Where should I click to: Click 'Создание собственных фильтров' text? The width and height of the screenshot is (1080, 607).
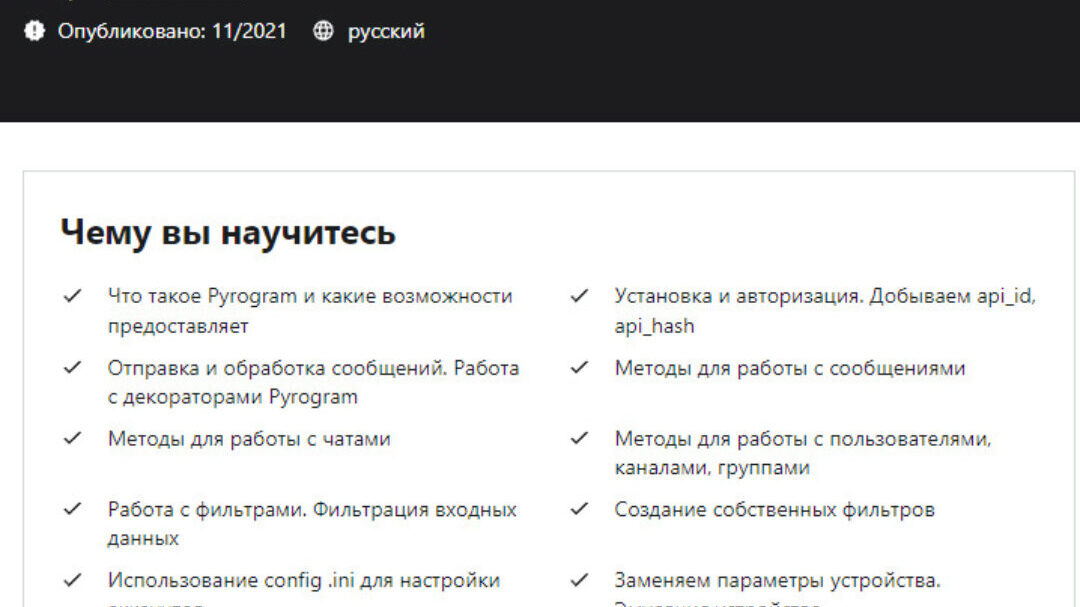[774, 509]
